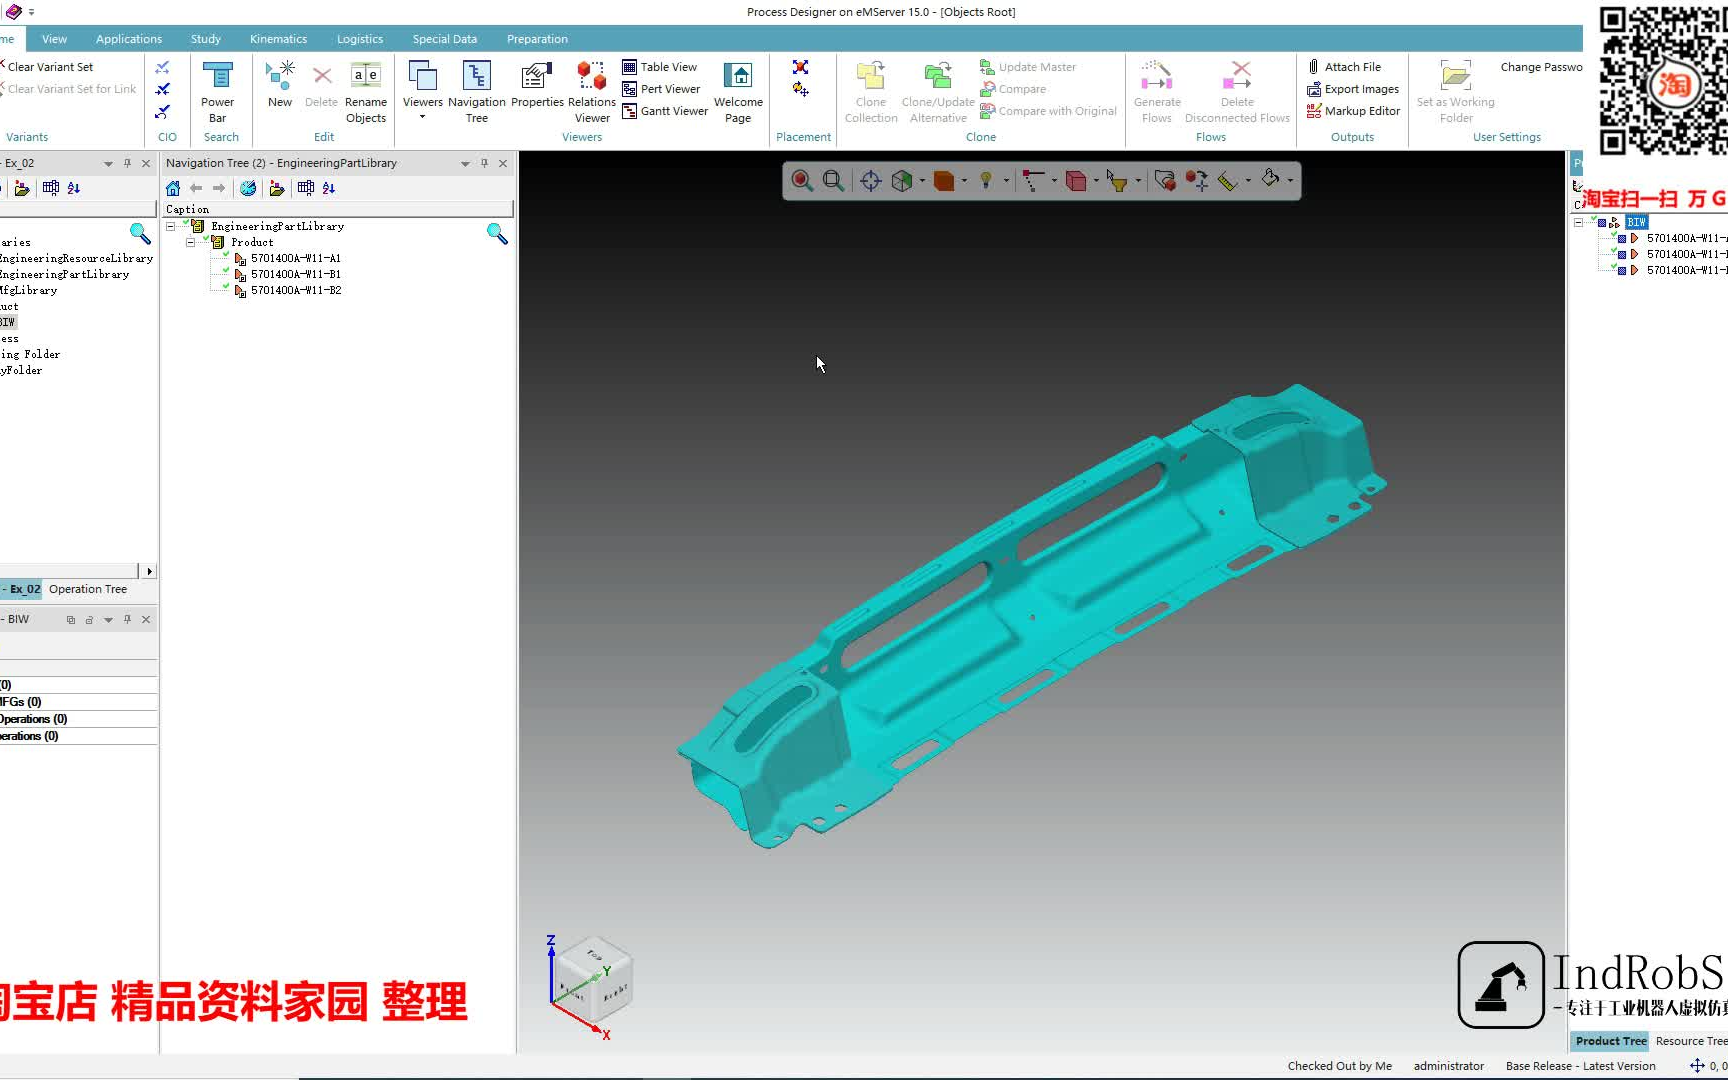Viewport: 1728px width, 1080px height.
Task: Toggle pin on BIW panel
Action: [127, 619]
